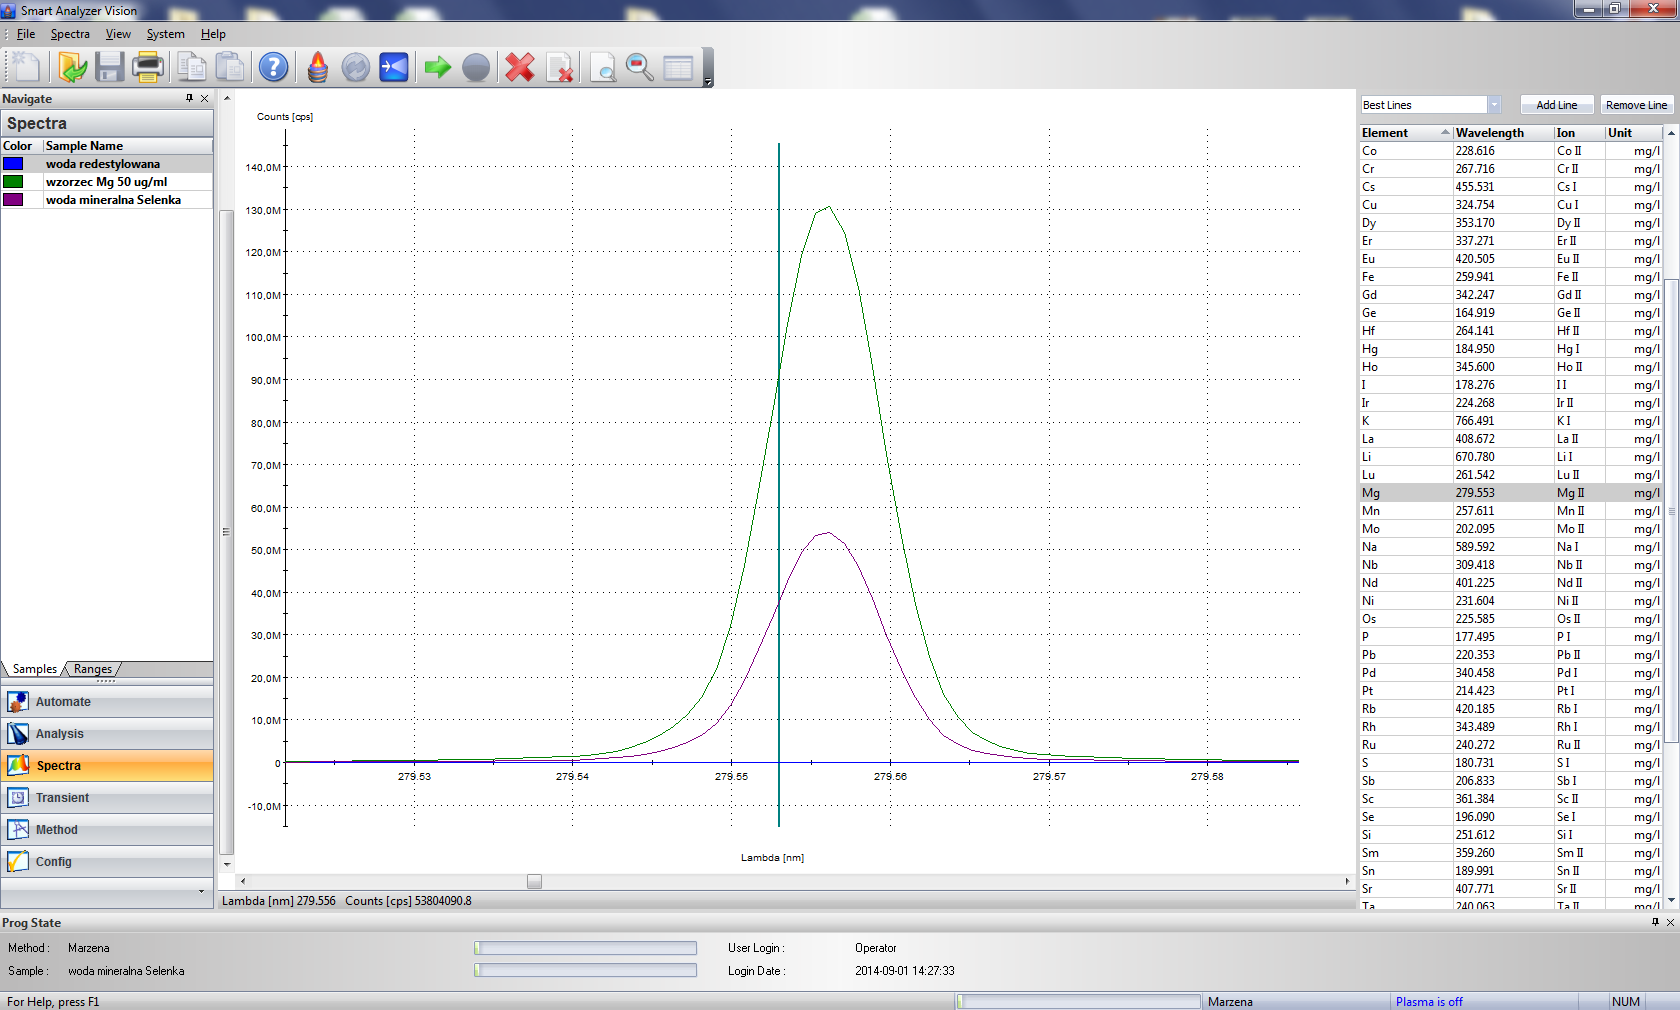Start measurement with the green arrow icon

pos(437,67)
